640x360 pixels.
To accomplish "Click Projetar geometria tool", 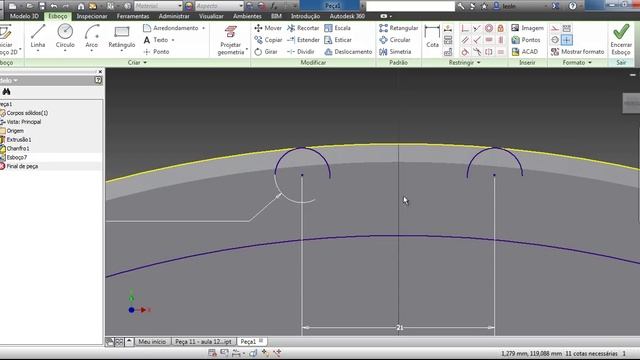I will [x=231, y=40].
